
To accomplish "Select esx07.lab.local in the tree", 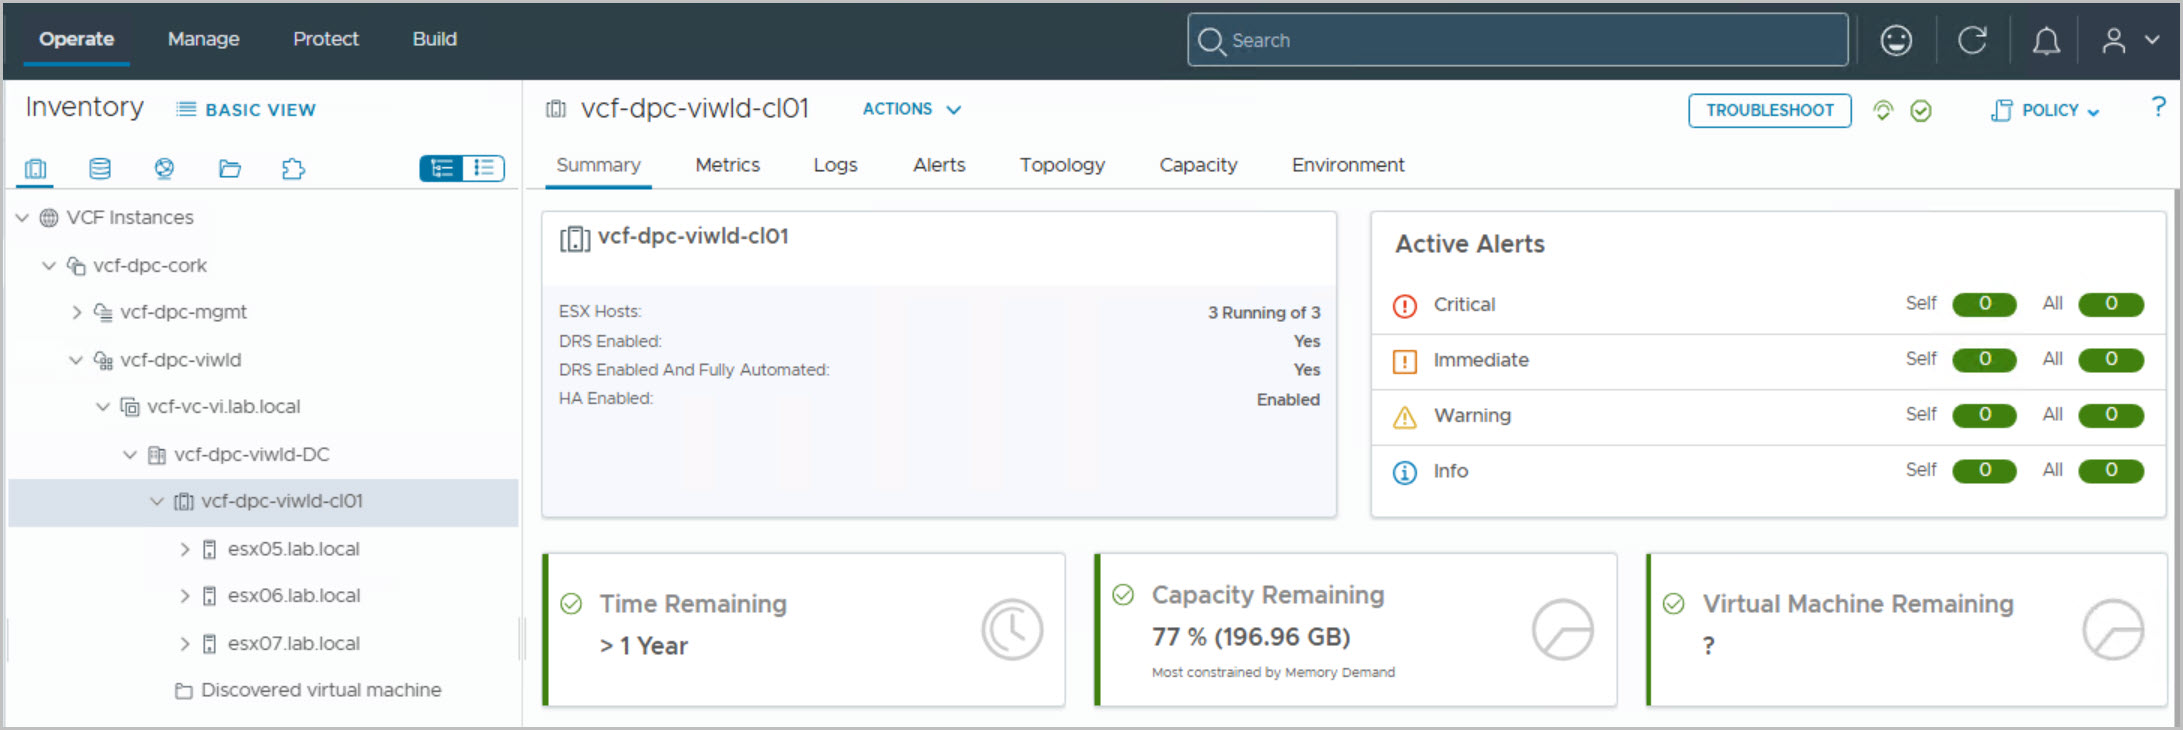I will (x=293, y=644).
